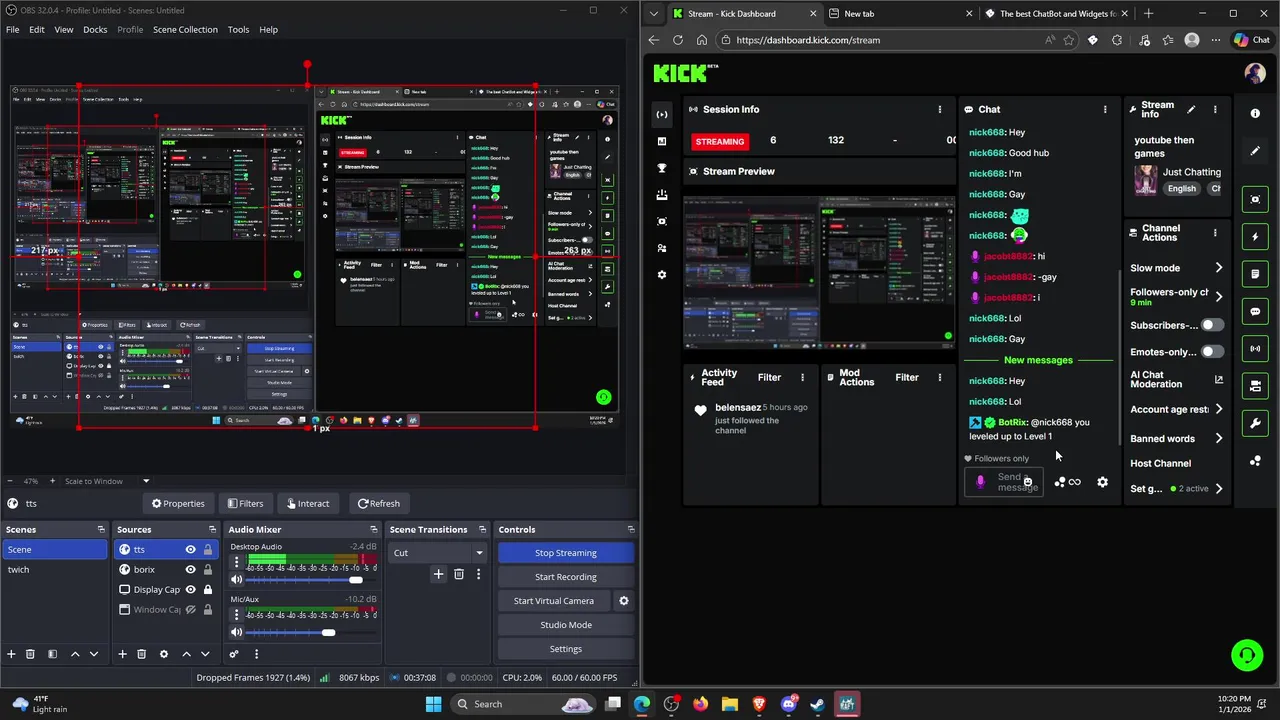Delete selected source with Sources trash icon
The height and width of the screenshot is (720, 1280).
pos(141,654)
